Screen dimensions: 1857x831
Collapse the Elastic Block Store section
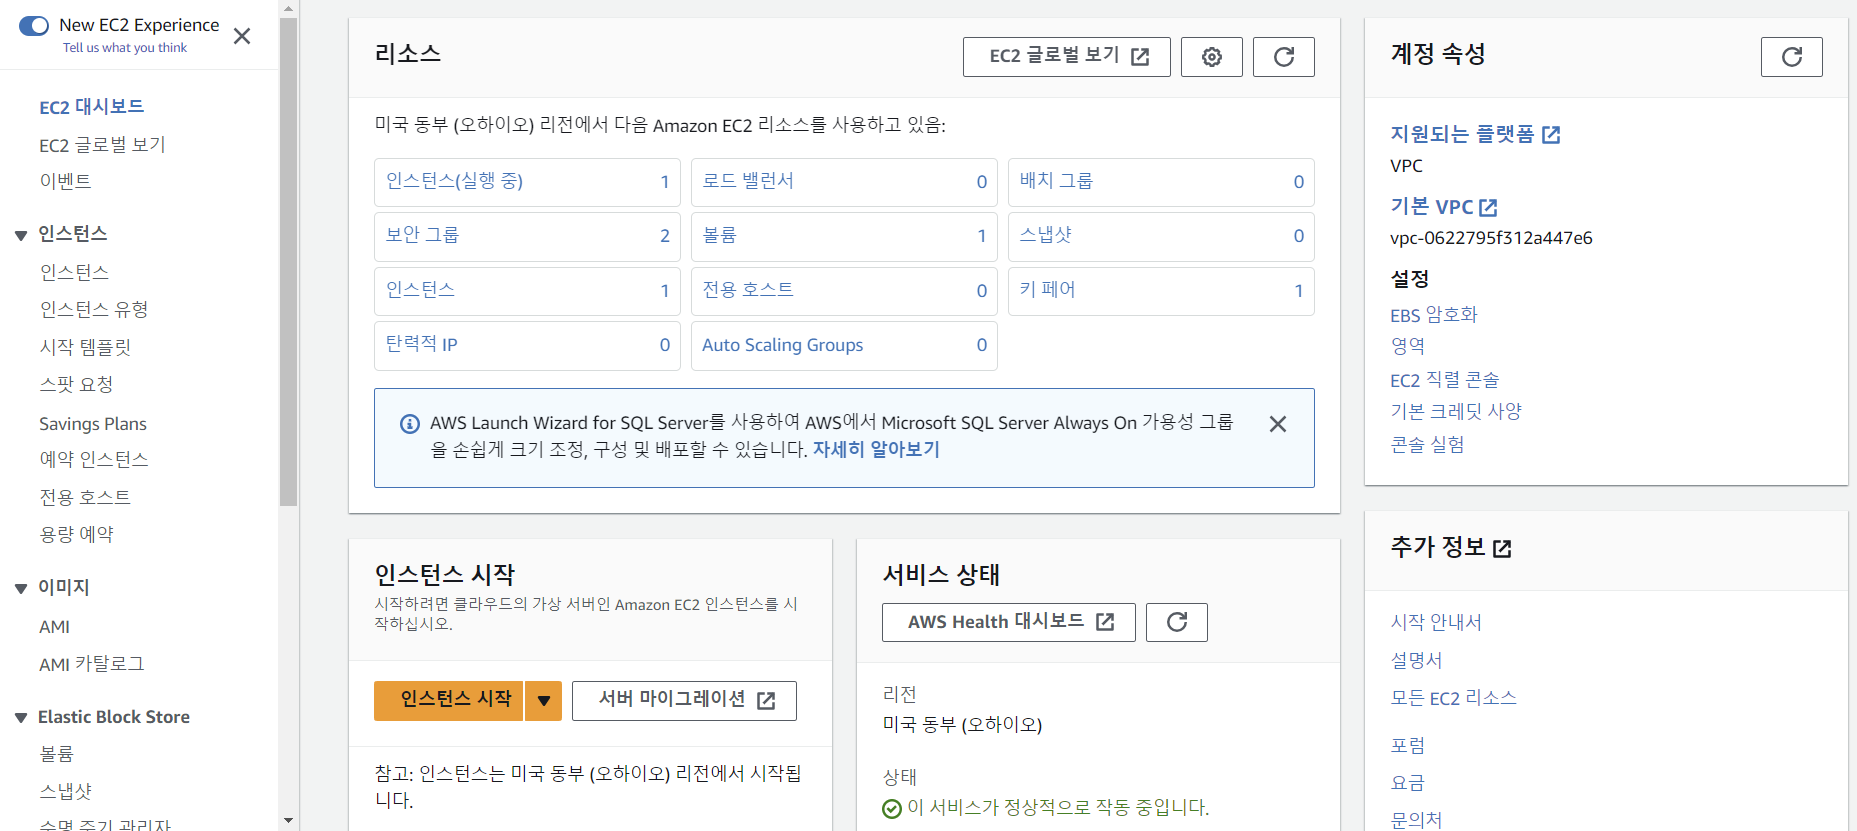21,718
